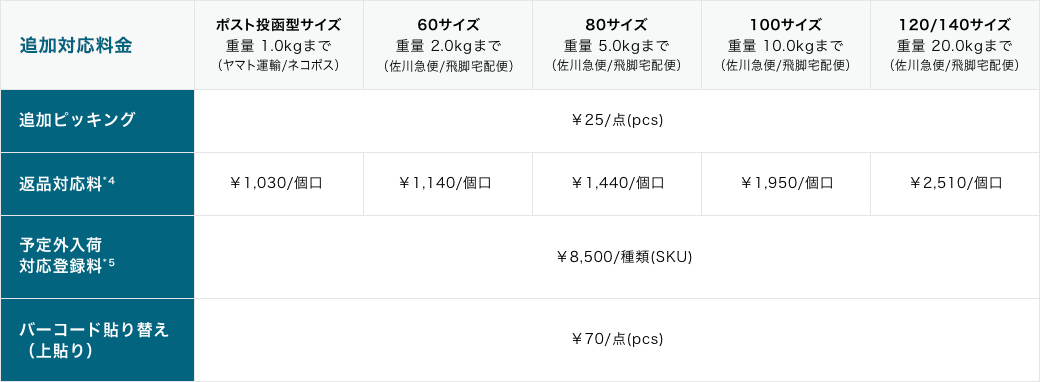Click the footnote *5 marker after 対応登録料
Image resolution: width=1040 pixels, height=382 pixels.
coord(110,263)
